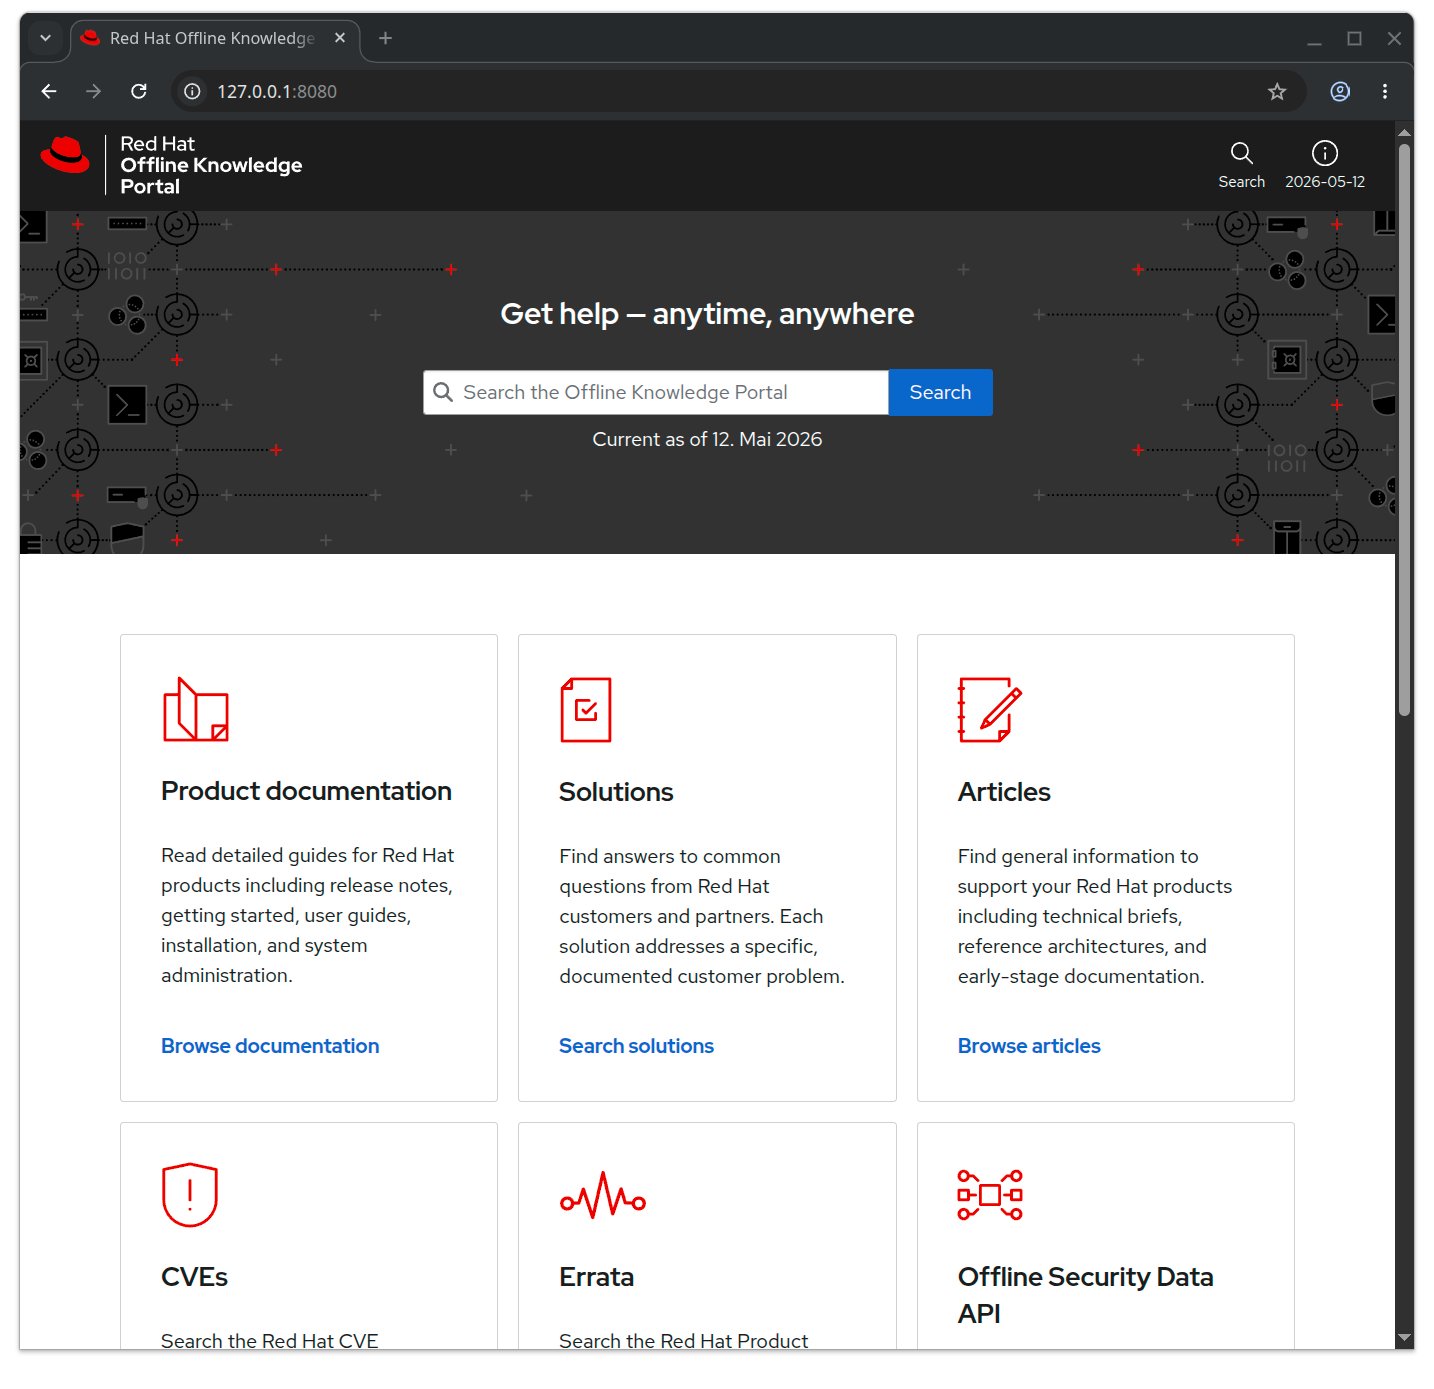Click the vertical scrollbar thumb
The height and width of the screenshot is (1389, 1434).
coord(1404,430)
